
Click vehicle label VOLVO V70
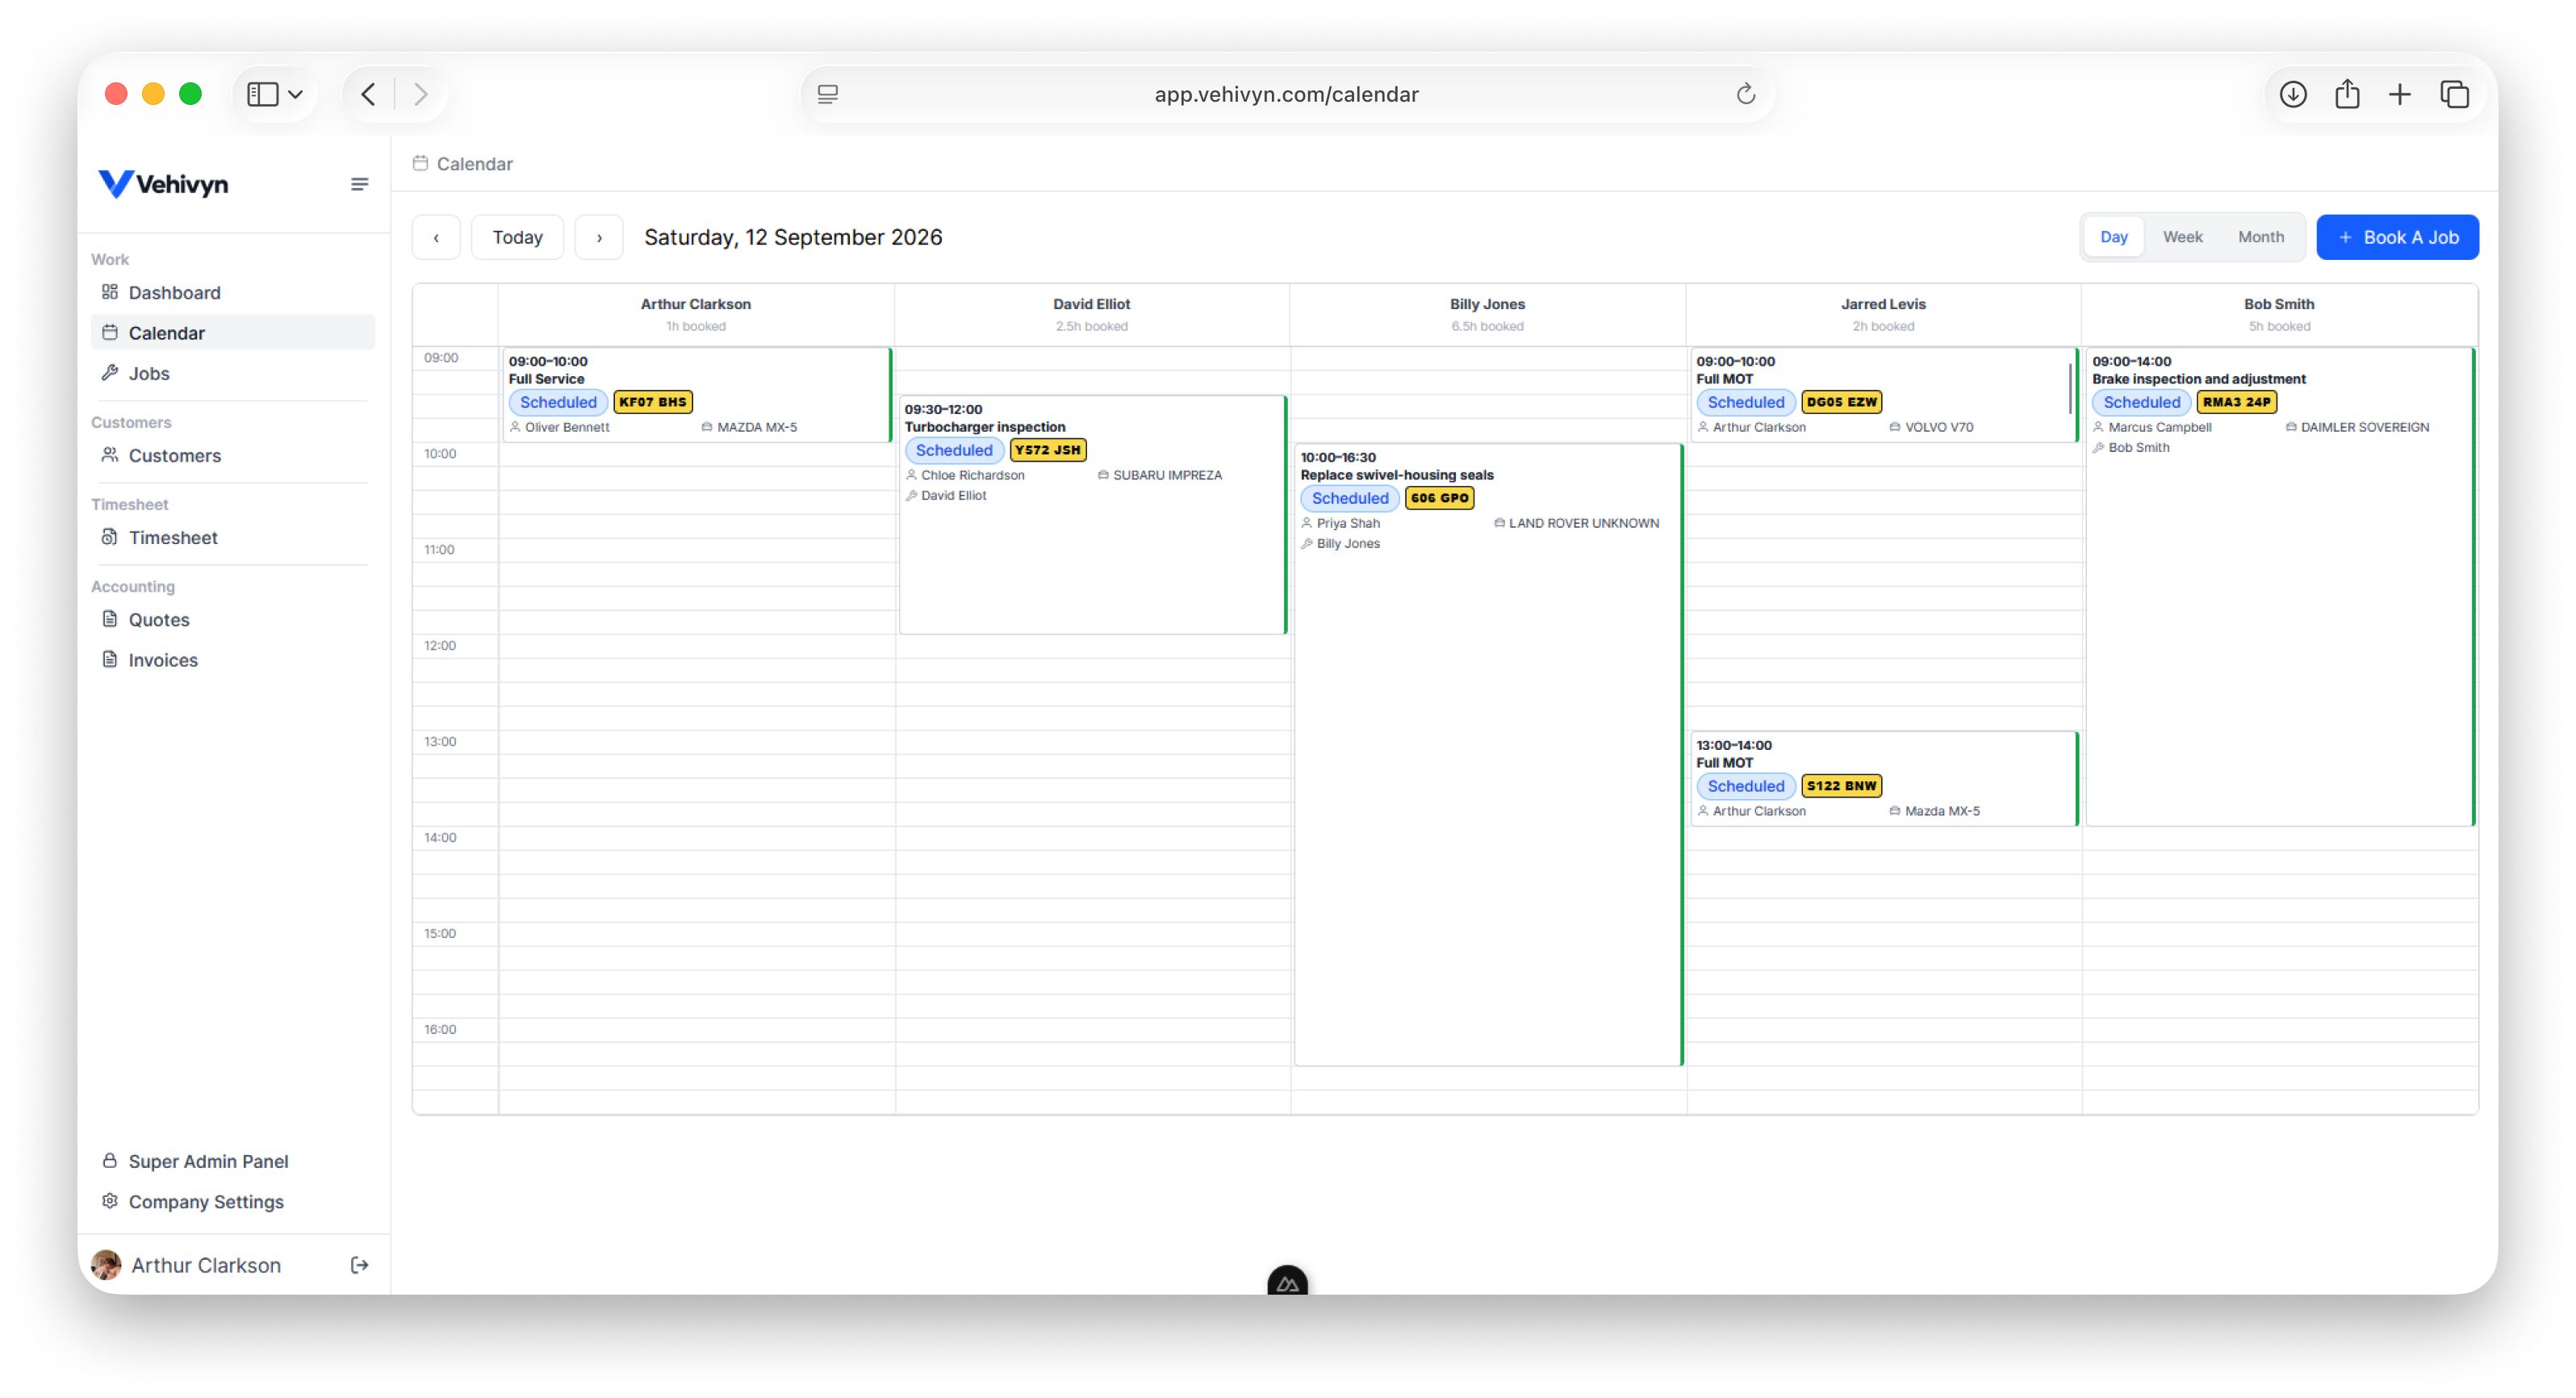point(1939,427)
